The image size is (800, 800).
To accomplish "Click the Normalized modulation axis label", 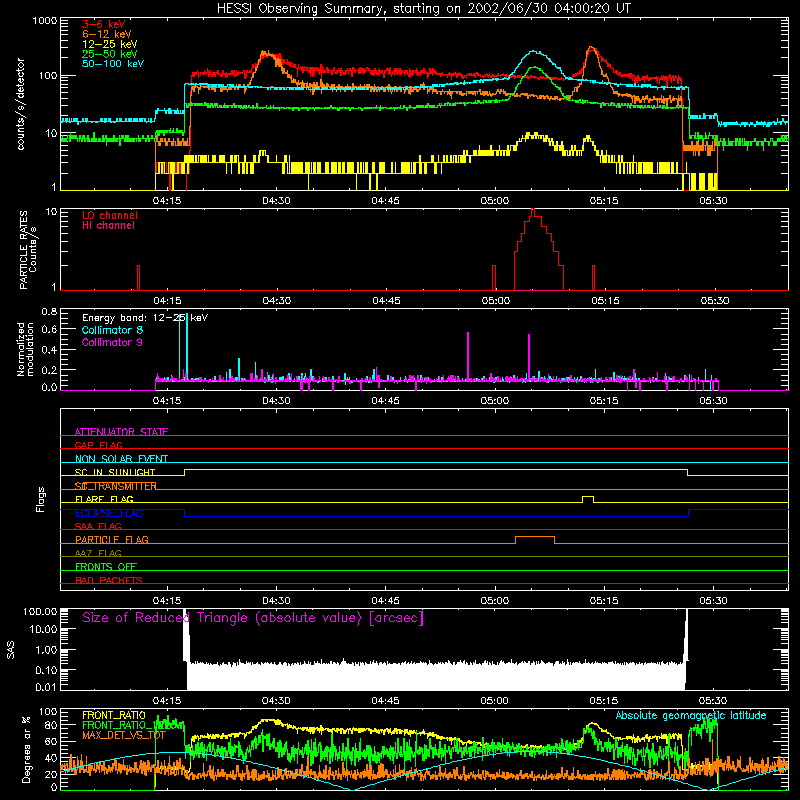I will [25, 349].
